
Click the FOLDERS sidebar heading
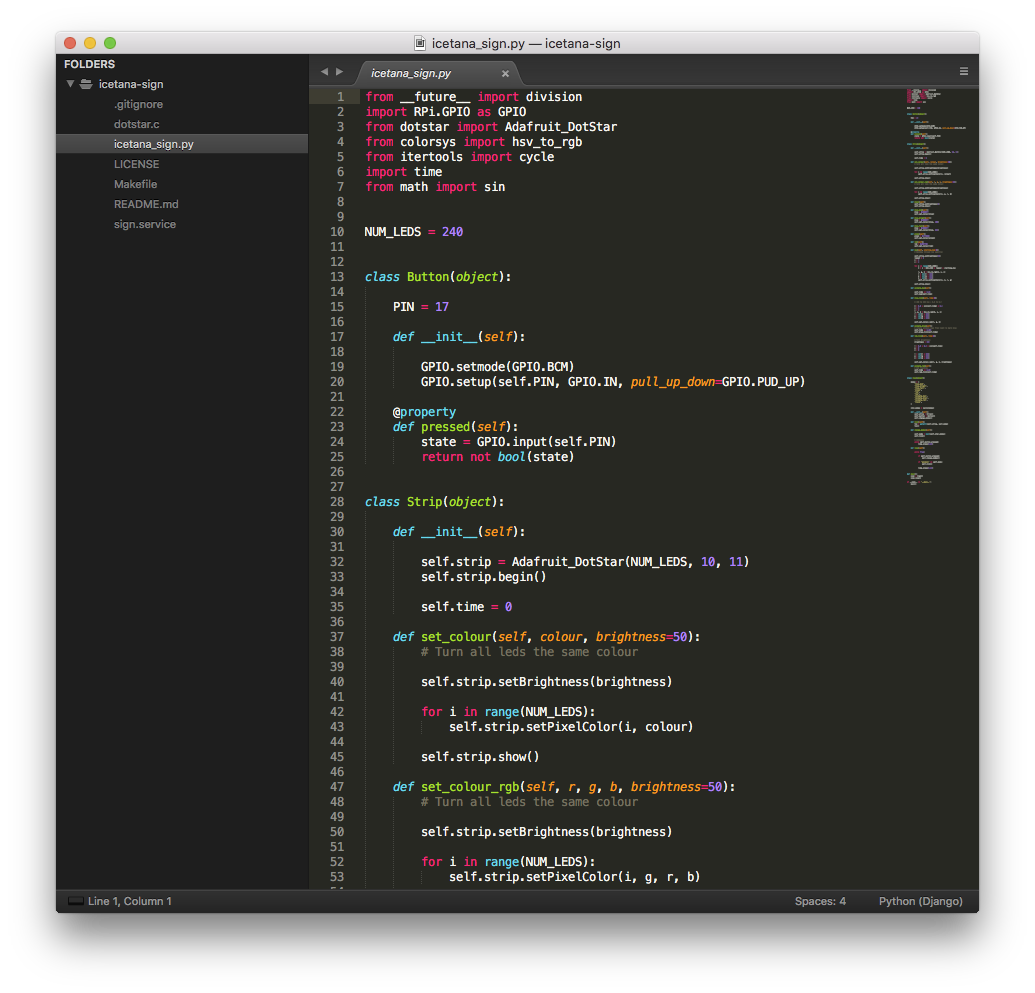(x=89, y=64)
